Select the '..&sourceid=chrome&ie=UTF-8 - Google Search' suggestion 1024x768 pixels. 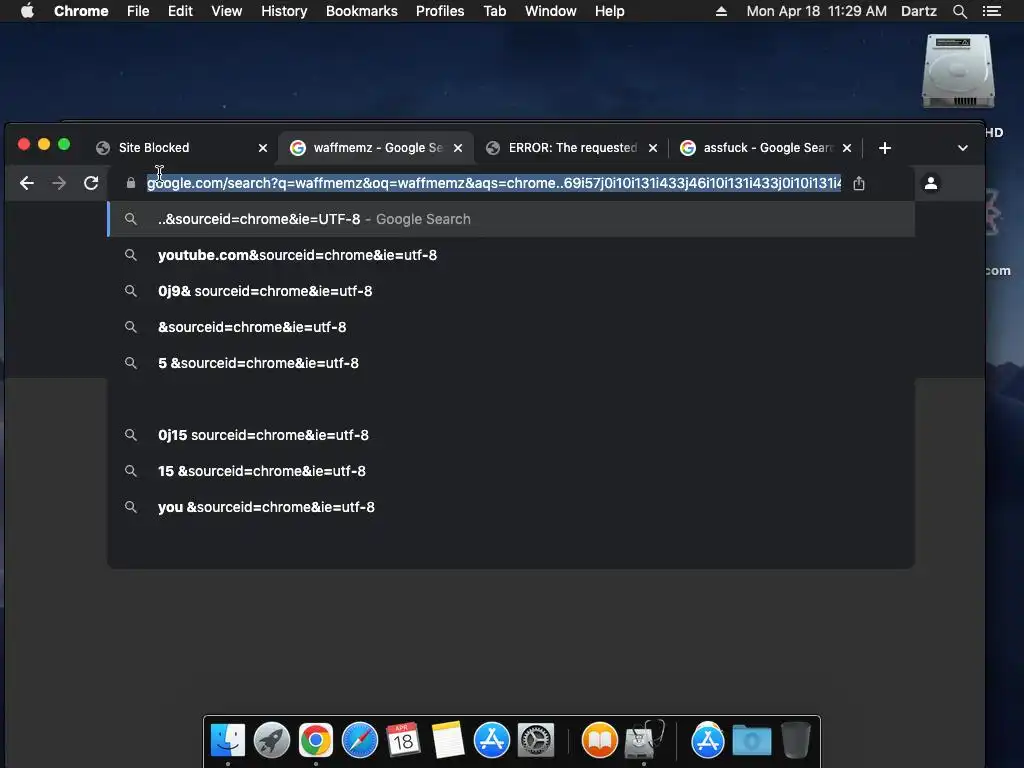pos(511,219)
